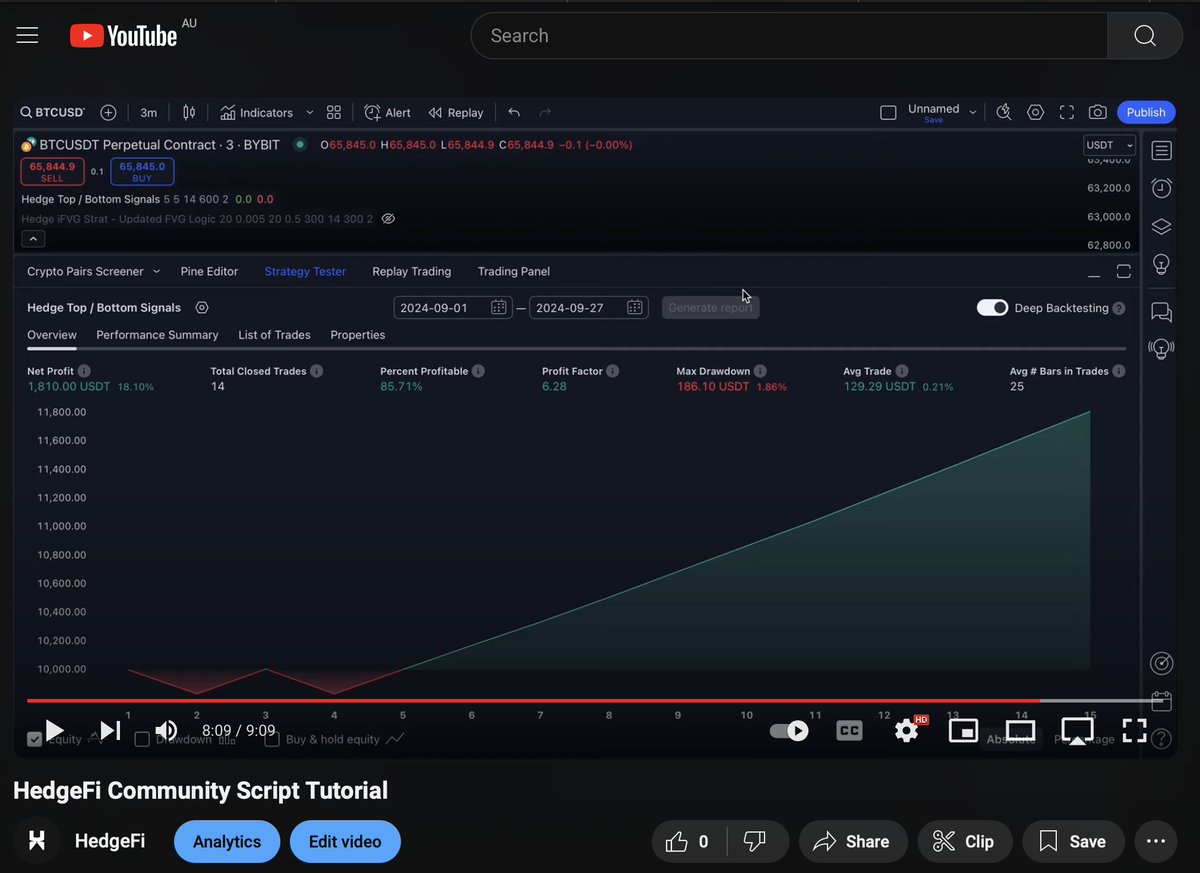The width and height of the screenshot is (1200, 873).
Task: Open chart settings hexagon icon
Action: pos(1036,113)
